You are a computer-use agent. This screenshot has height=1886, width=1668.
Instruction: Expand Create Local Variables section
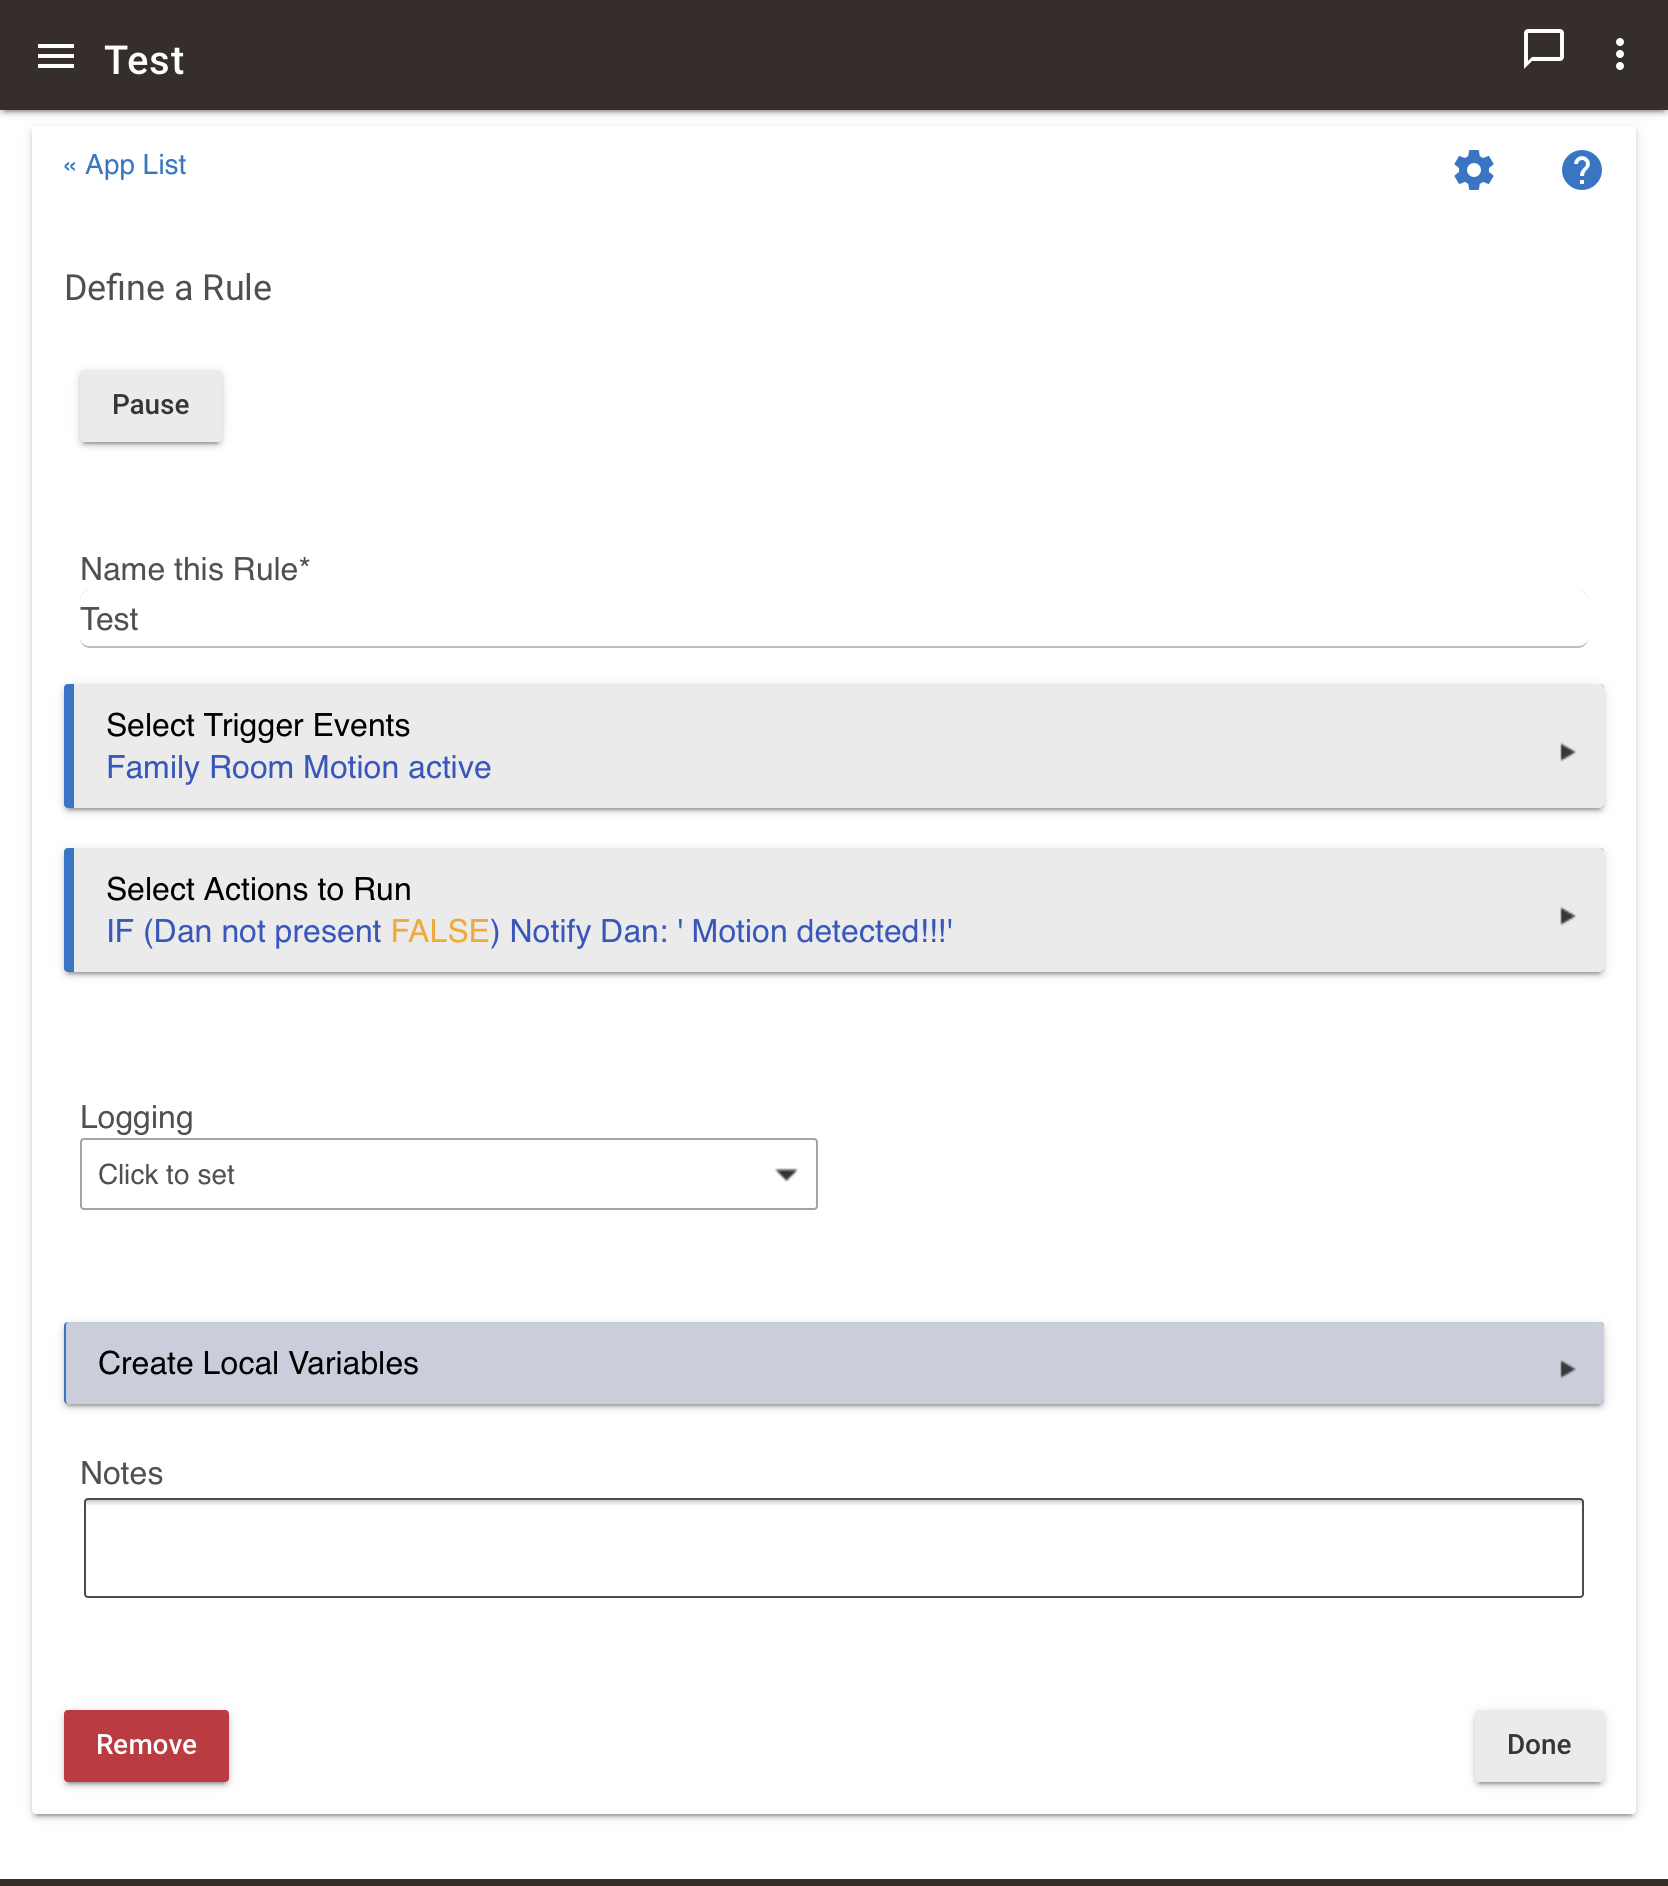(834, 1364)
